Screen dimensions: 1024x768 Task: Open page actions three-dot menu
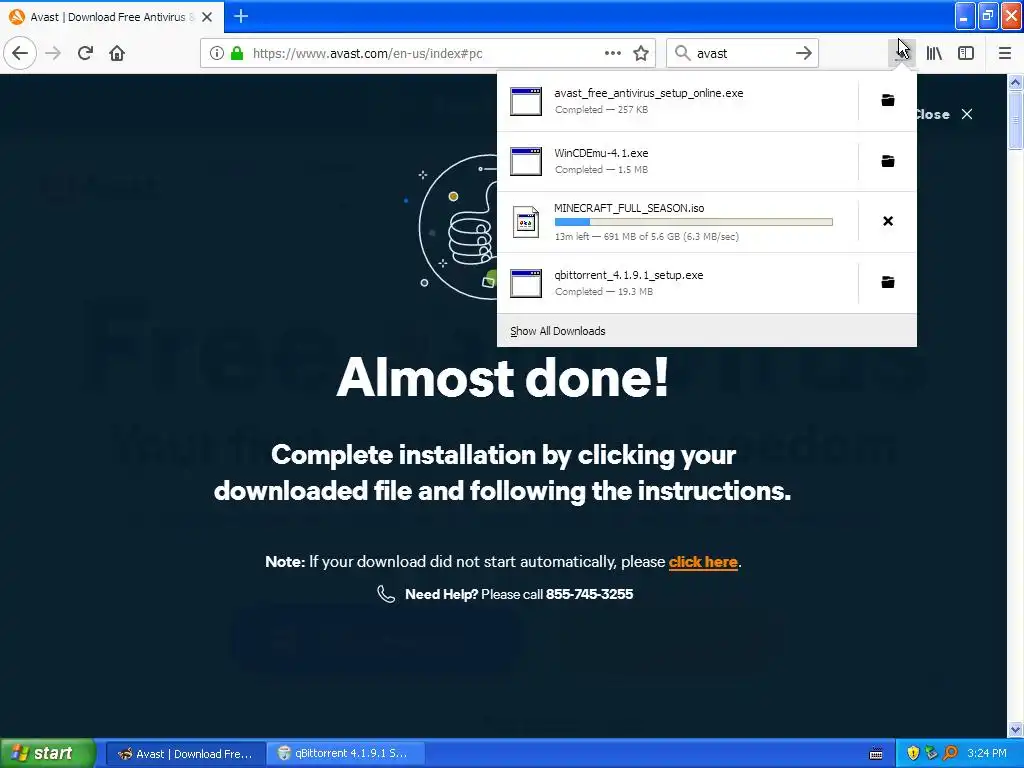(x=613, y=53)
